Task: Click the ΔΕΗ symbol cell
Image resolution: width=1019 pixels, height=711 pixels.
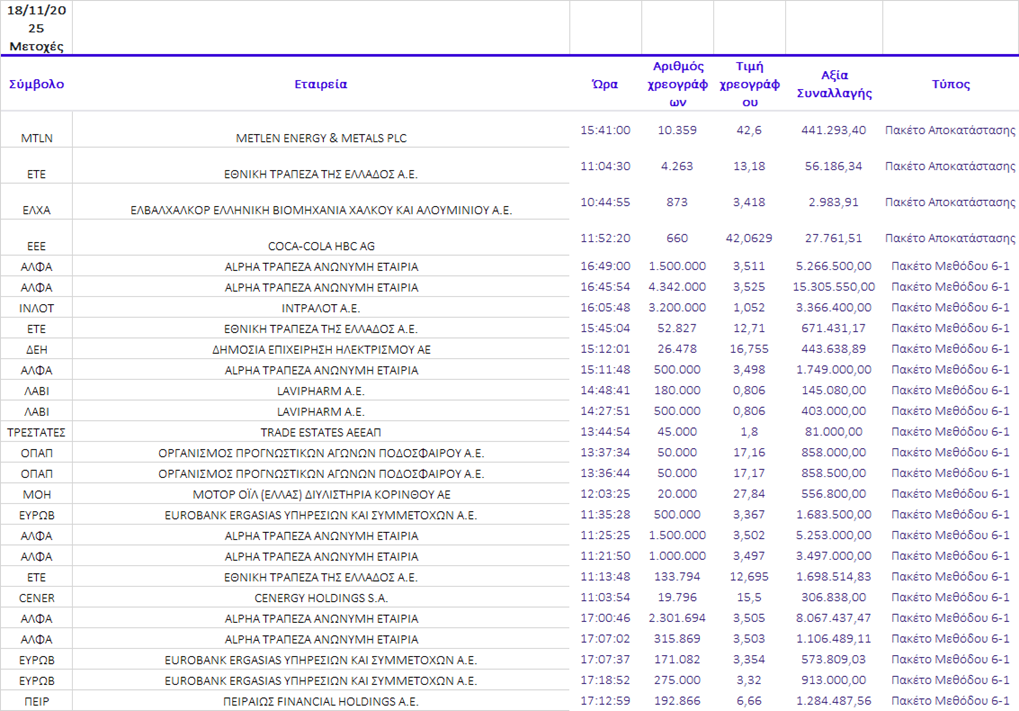Action: coord(36,349)
